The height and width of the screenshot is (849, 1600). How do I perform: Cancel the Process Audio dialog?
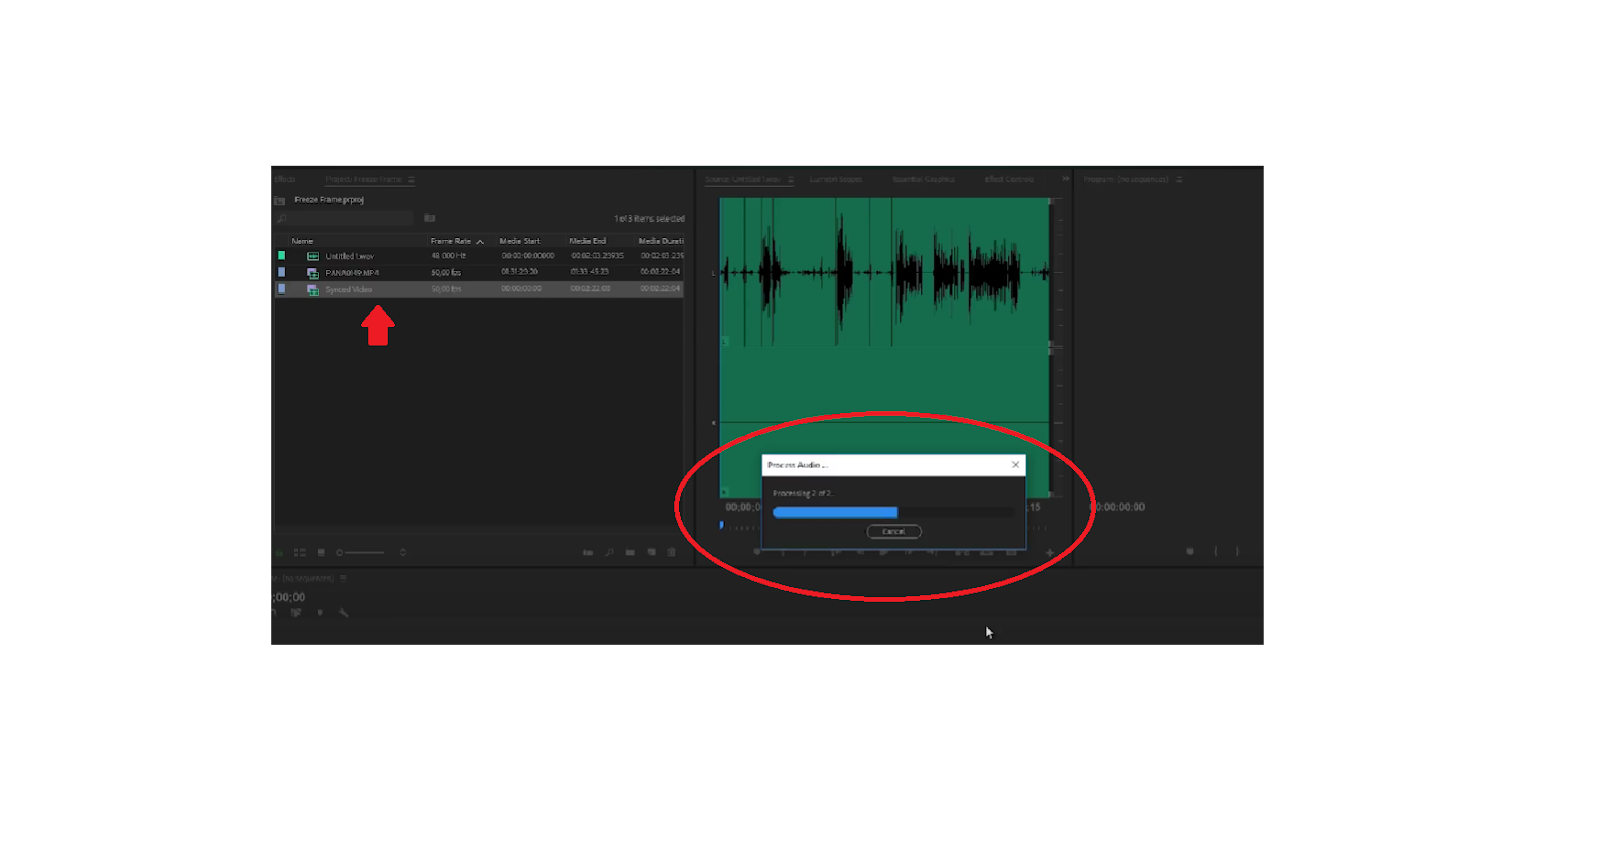tap(894, 532)
